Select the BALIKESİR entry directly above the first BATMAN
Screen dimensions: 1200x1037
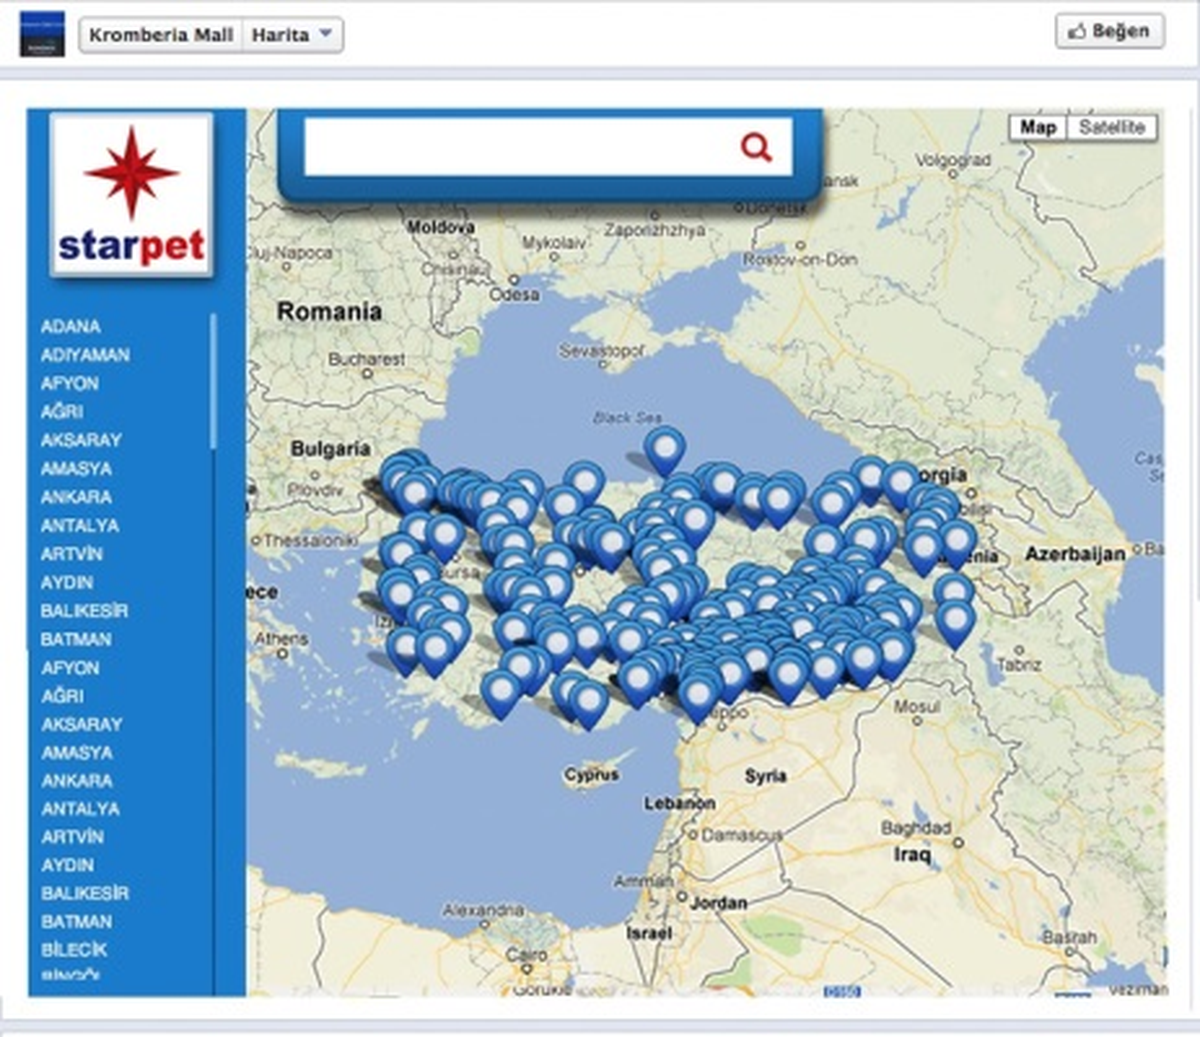(84, 610)
